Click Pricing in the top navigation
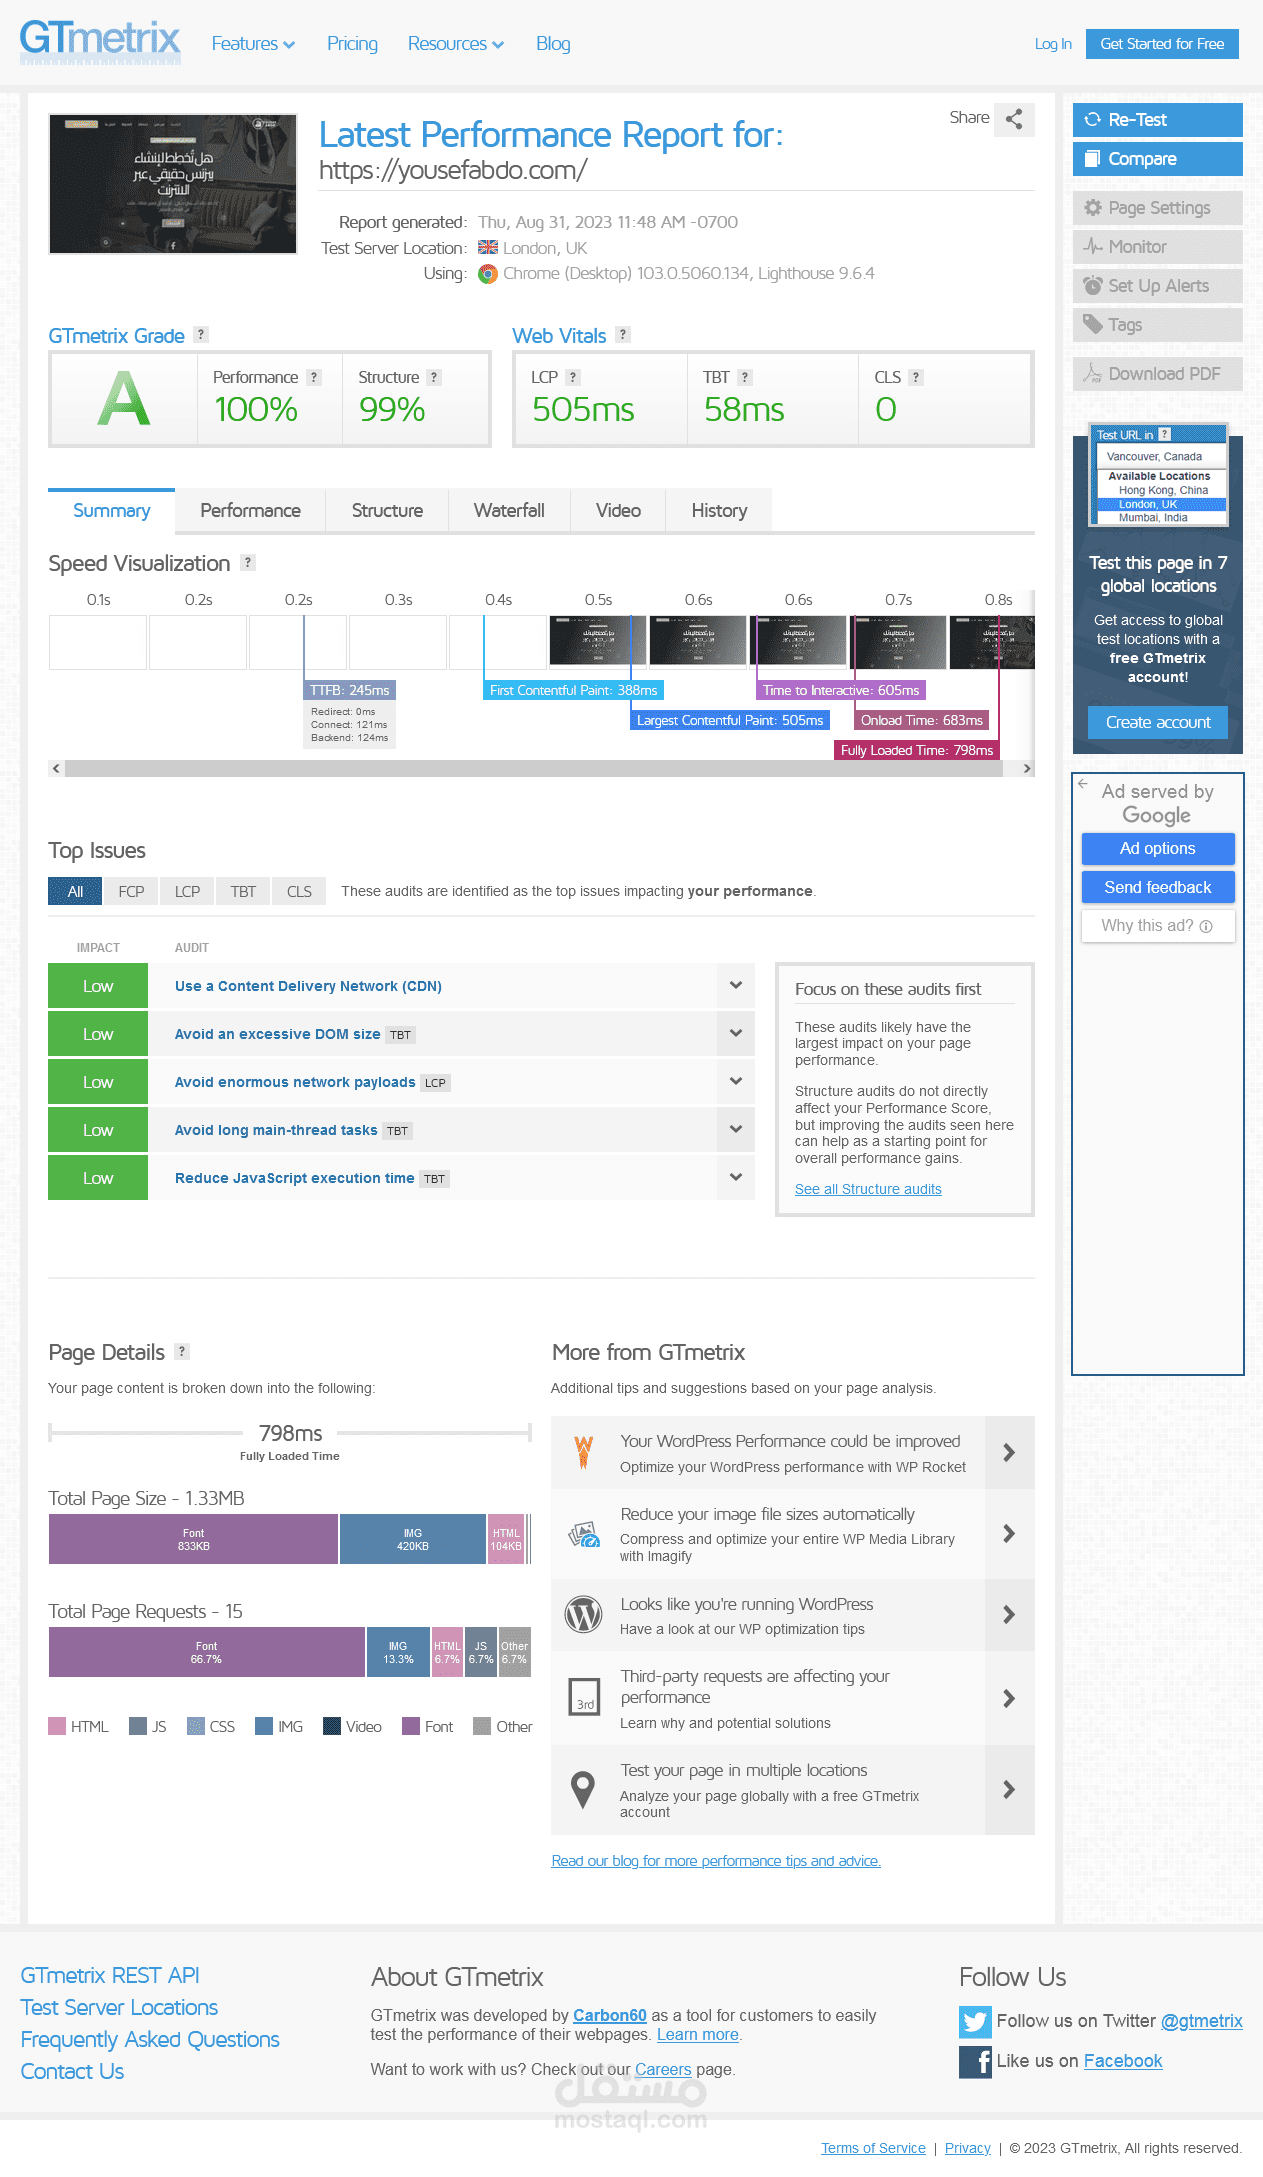This screenshot has width=1263, height=2177. (352, 44)
